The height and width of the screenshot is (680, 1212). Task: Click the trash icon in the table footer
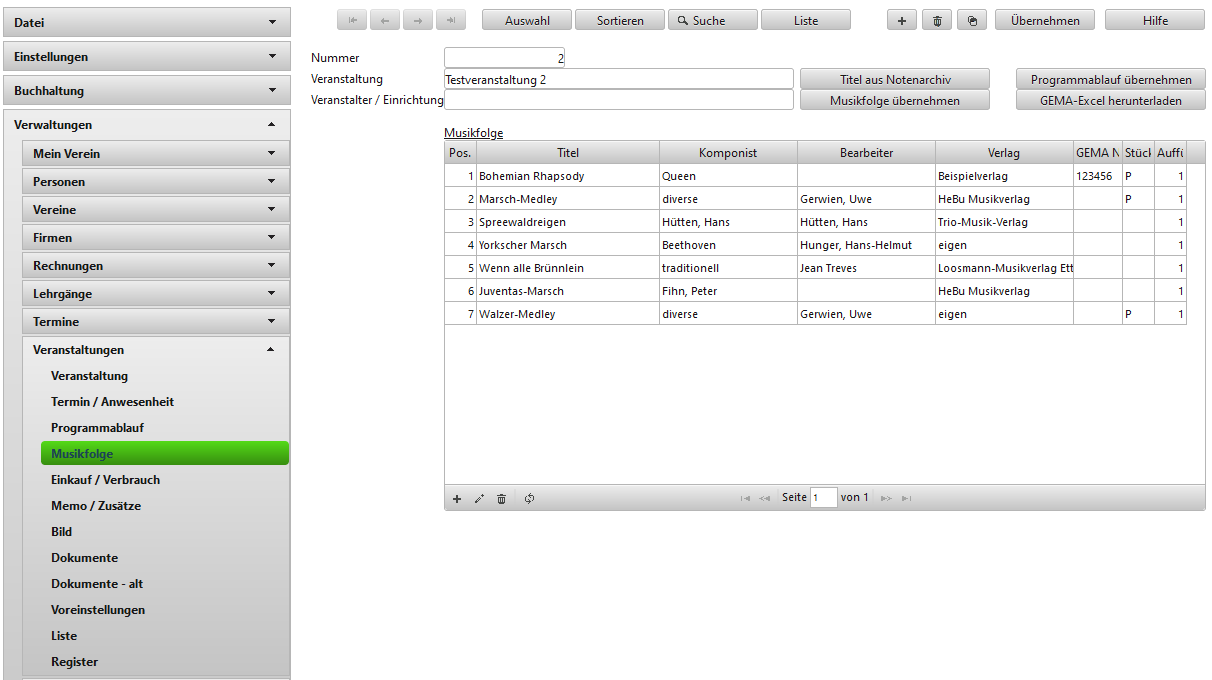pos(502,498)
